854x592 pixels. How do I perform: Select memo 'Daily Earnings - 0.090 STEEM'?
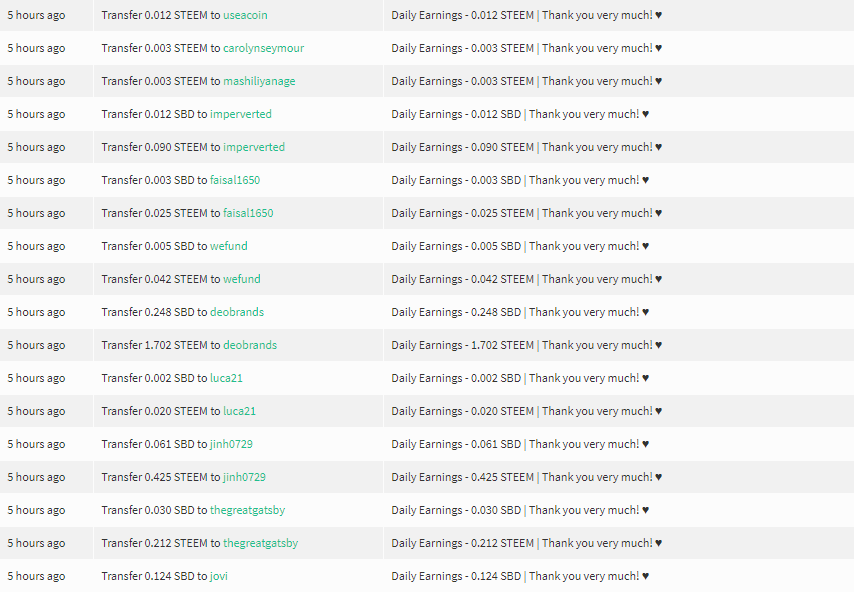(x=462, y=147)
